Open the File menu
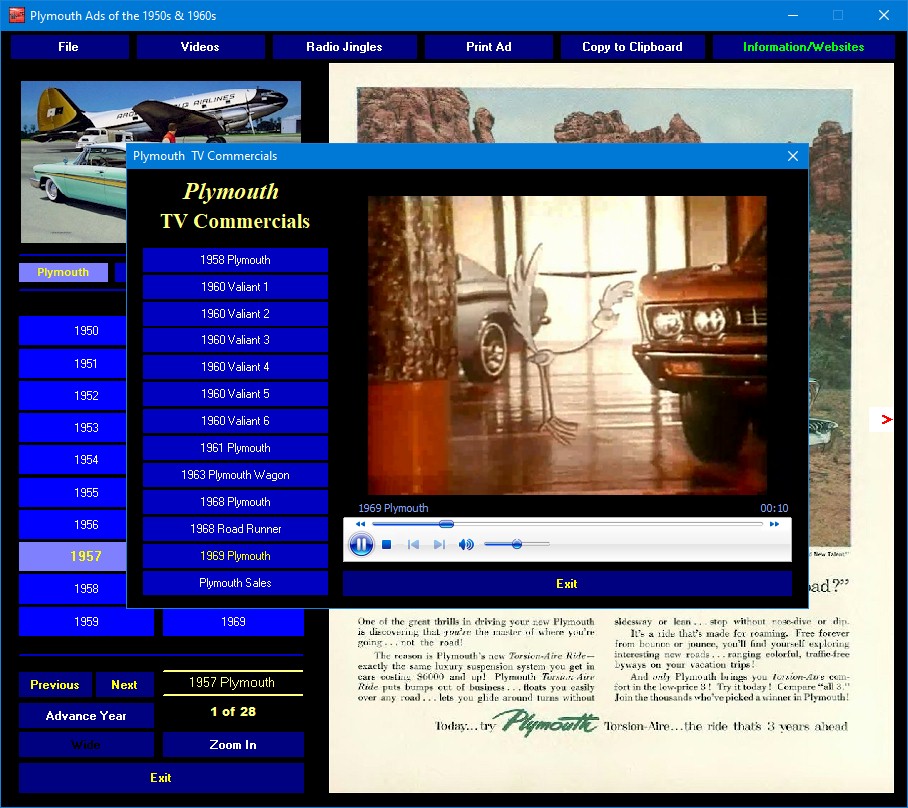 (69, 47)
